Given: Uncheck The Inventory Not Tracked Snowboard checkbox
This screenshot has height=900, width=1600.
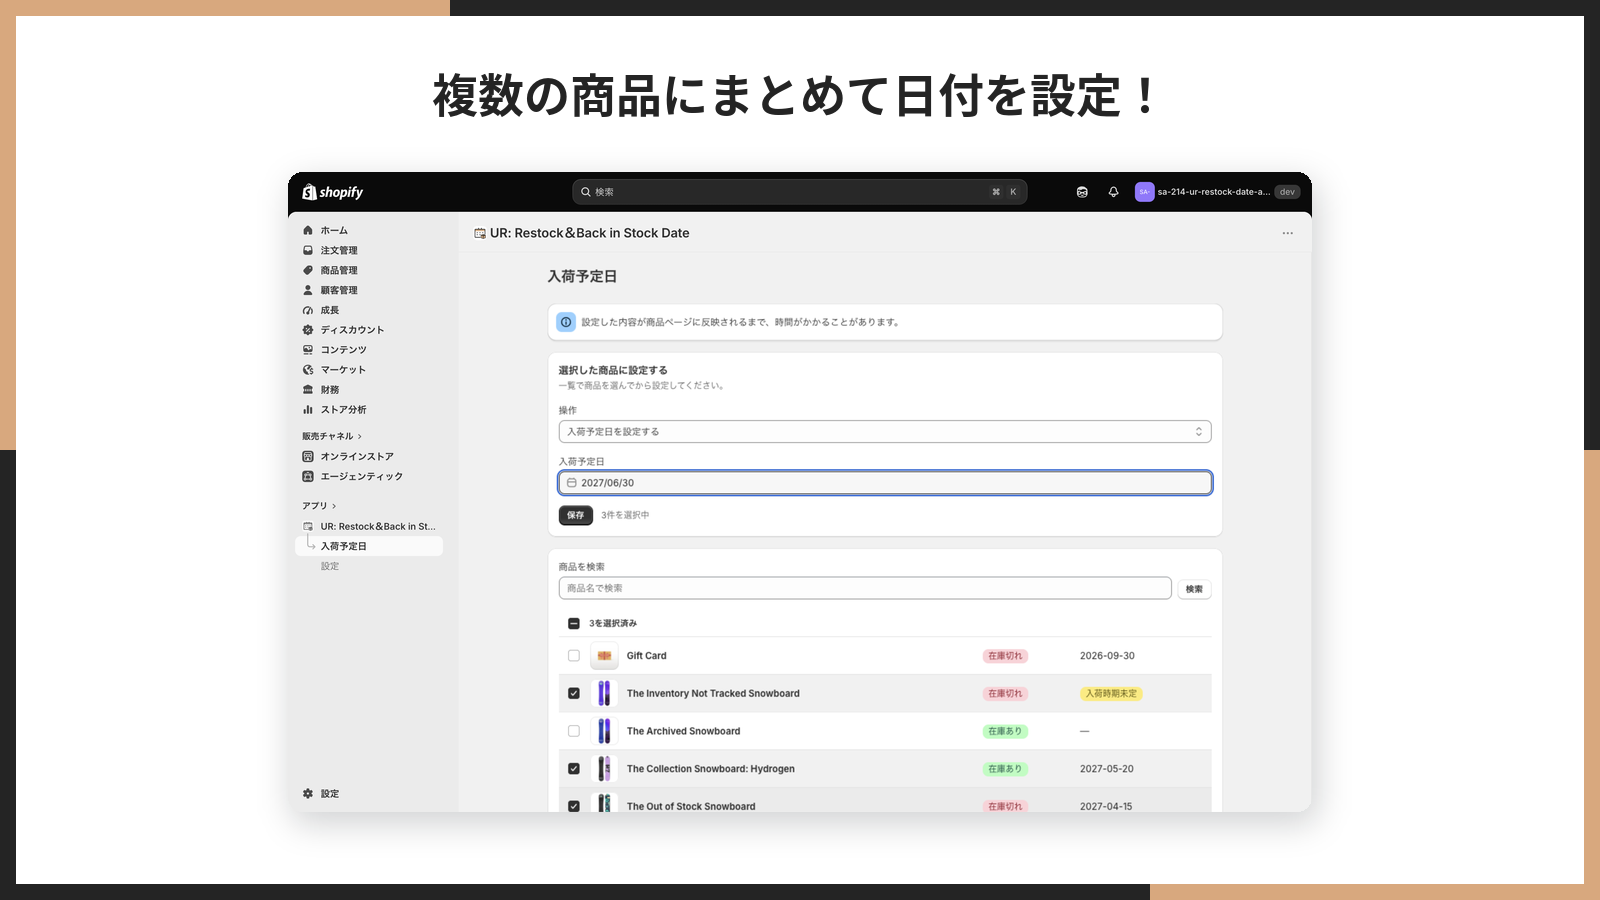Looking at the screenshot, I should [x=574, y=693].
